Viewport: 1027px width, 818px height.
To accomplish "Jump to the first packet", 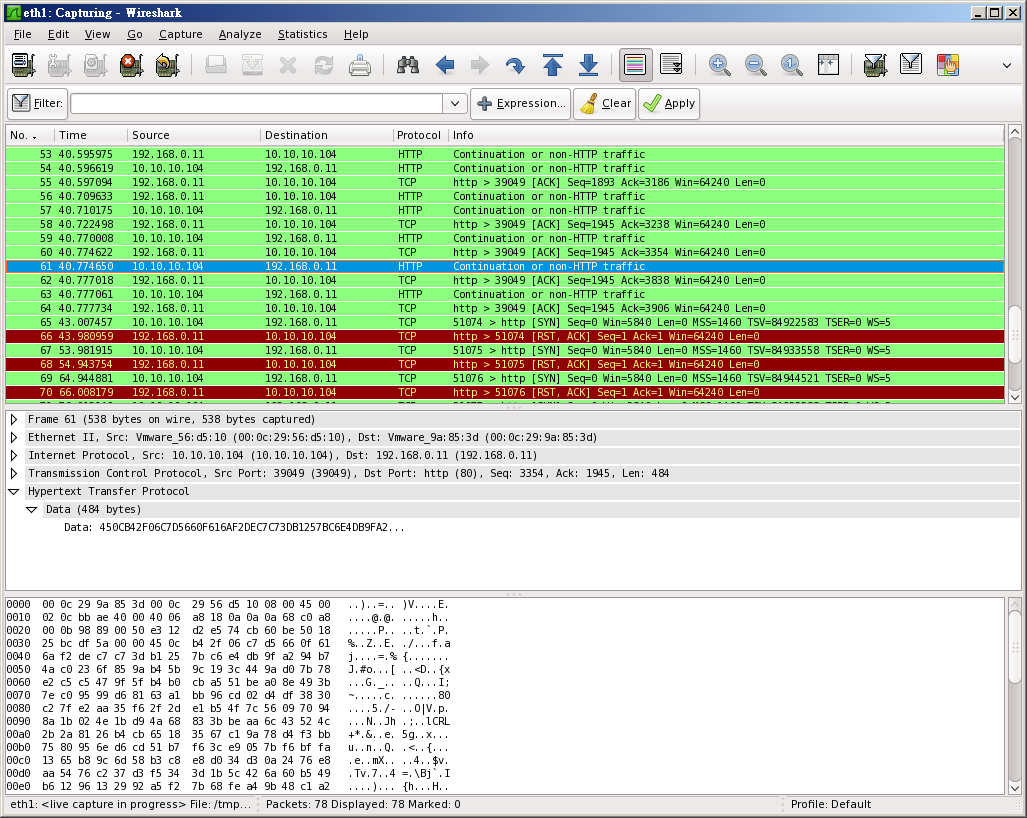I will point(552,64).
